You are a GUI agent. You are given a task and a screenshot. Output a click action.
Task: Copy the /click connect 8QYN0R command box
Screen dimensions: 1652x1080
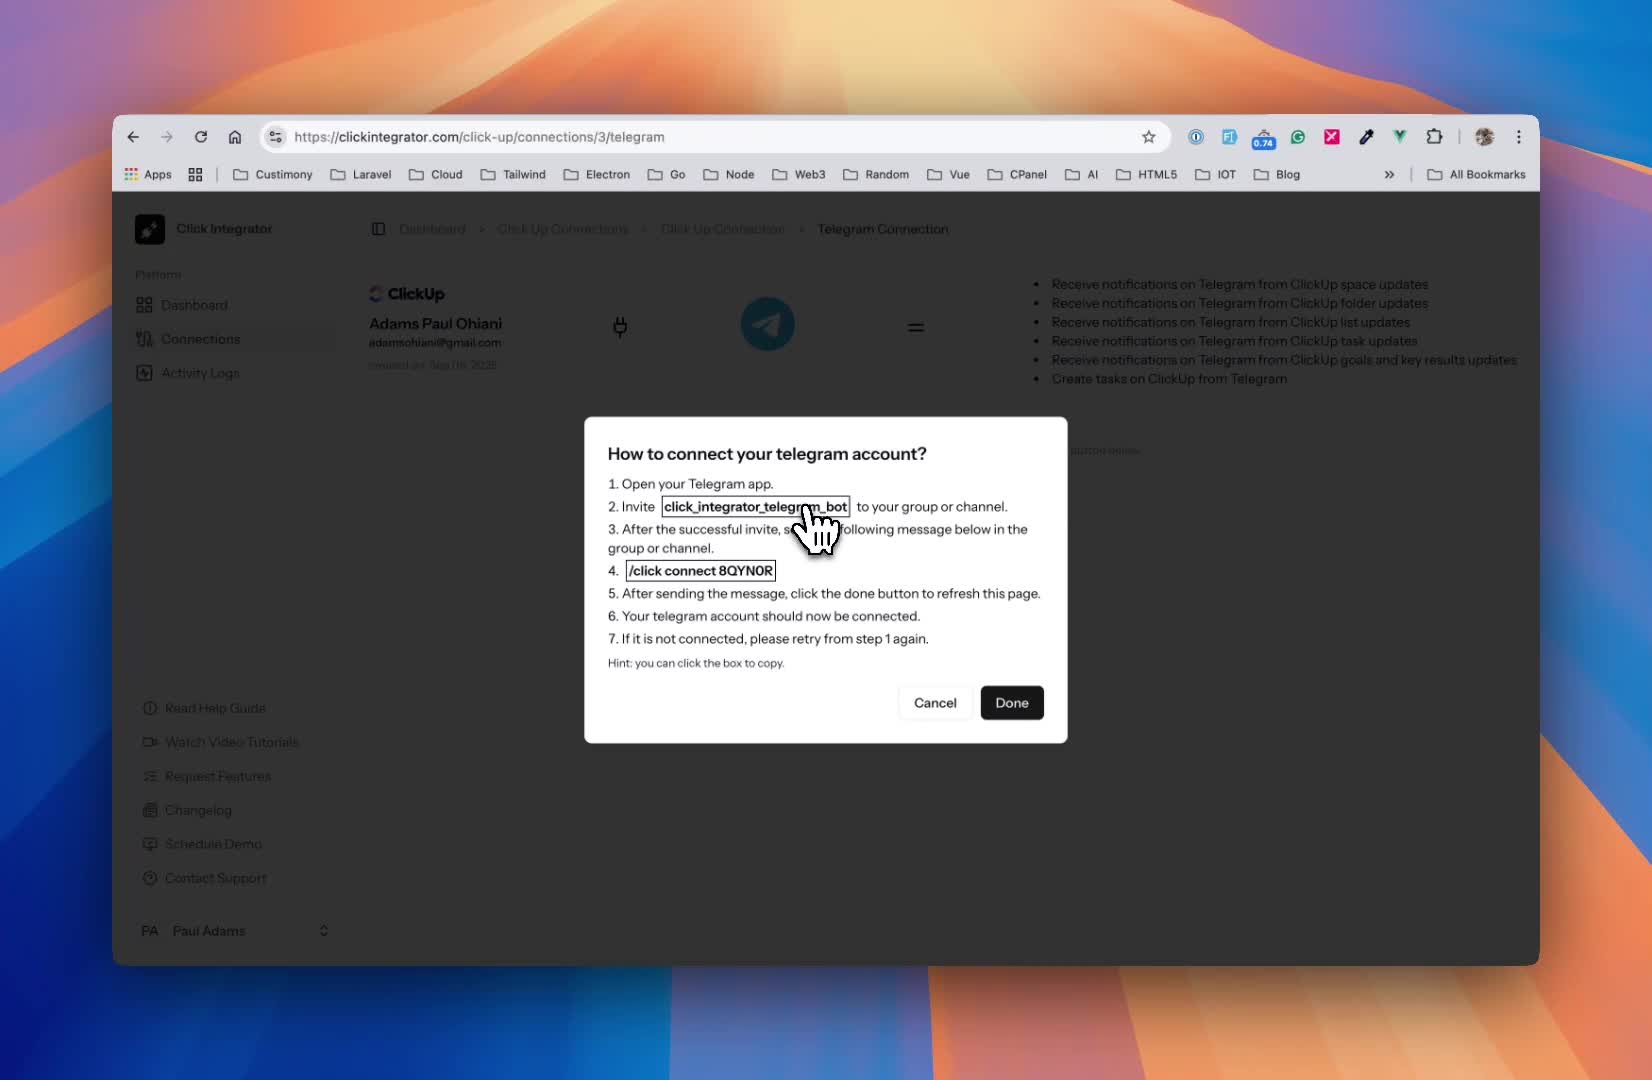tap(700, 571)
